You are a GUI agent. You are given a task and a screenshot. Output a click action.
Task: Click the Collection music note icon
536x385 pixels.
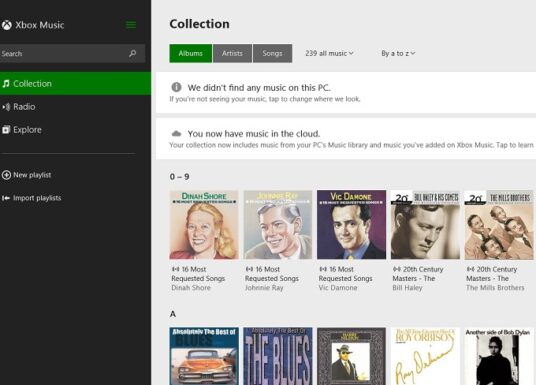tap(6, 83)
